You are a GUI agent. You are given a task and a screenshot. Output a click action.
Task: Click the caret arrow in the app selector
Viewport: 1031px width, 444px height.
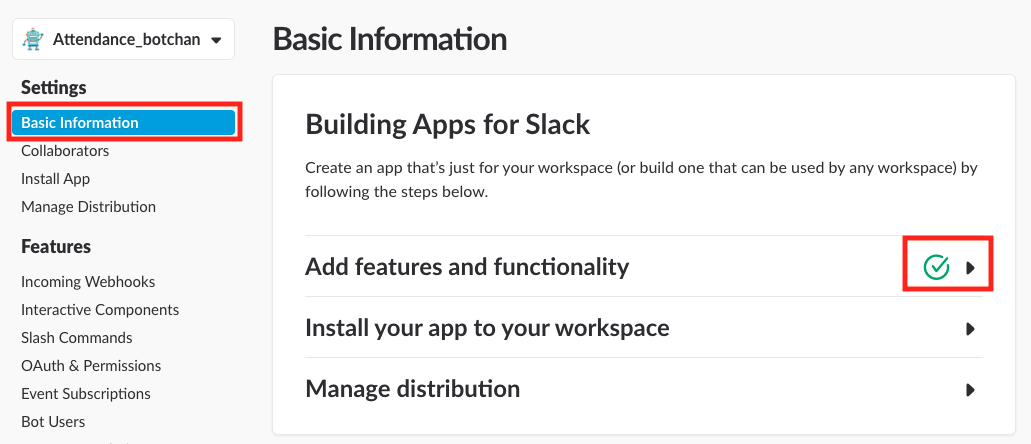[216, 40]
